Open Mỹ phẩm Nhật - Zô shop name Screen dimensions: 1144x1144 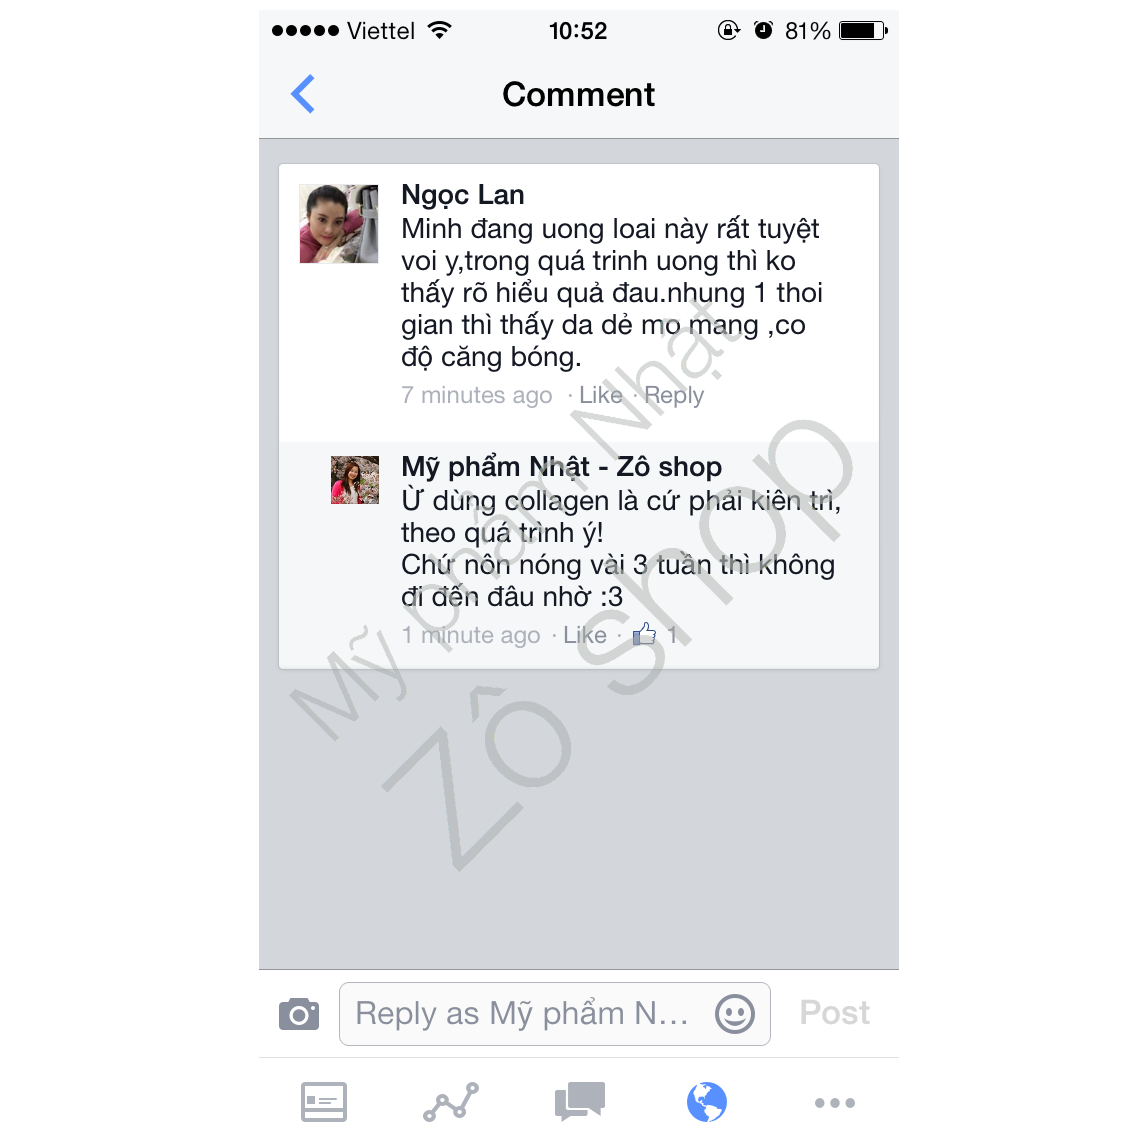tap(561, 467)
